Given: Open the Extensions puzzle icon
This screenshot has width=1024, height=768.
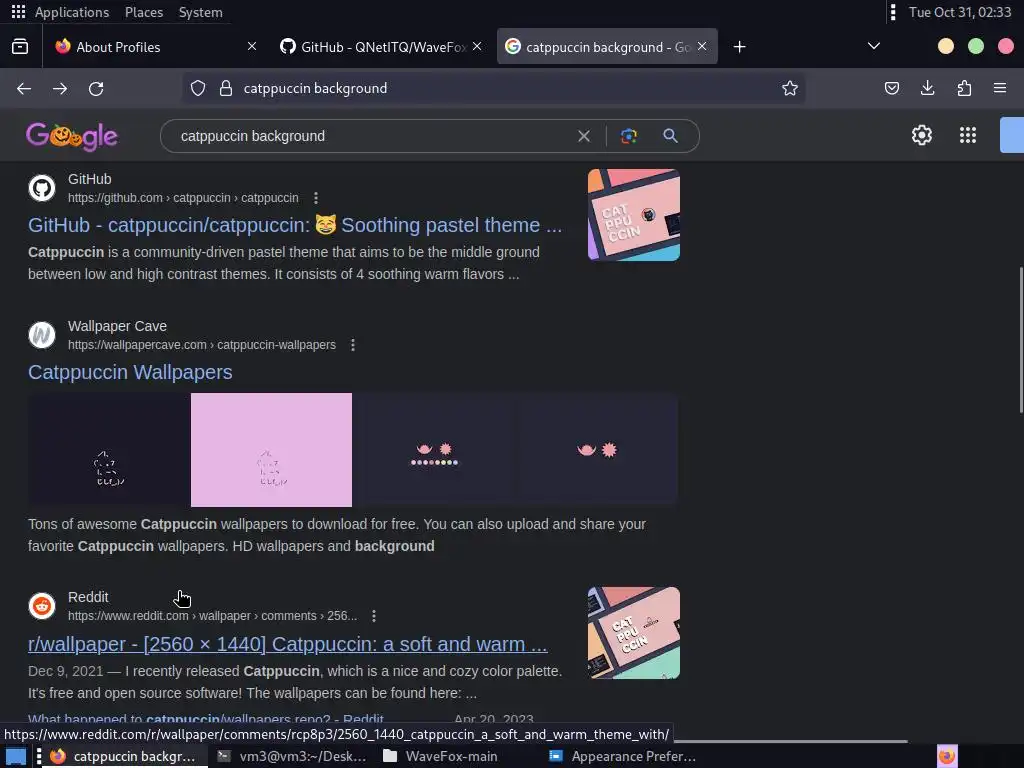Looking at the screenshot, I should [964, 88].
